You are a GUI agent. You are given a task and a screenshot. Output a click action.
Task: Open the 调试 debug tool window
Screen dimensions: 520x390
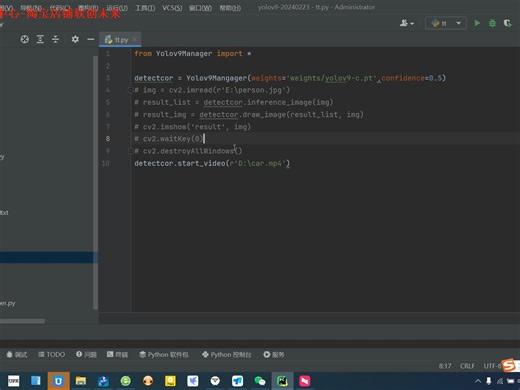17,354
